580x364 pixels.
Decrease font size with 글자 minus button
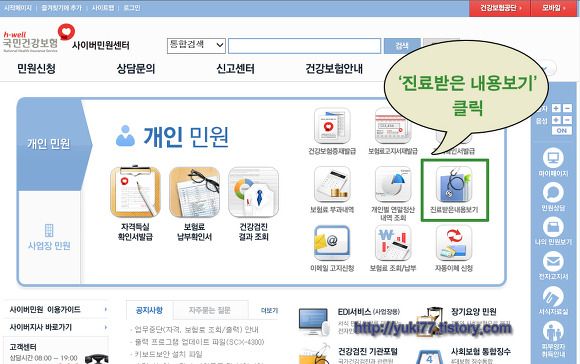click(567, 108)
